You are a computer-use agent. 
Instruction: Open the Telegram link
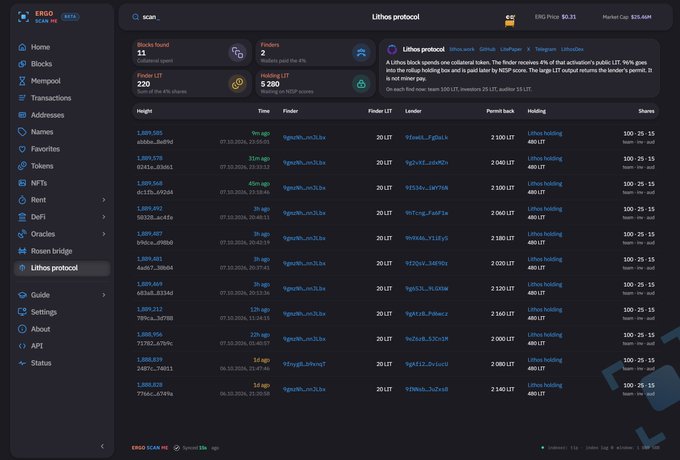click(x=545, y=49)
